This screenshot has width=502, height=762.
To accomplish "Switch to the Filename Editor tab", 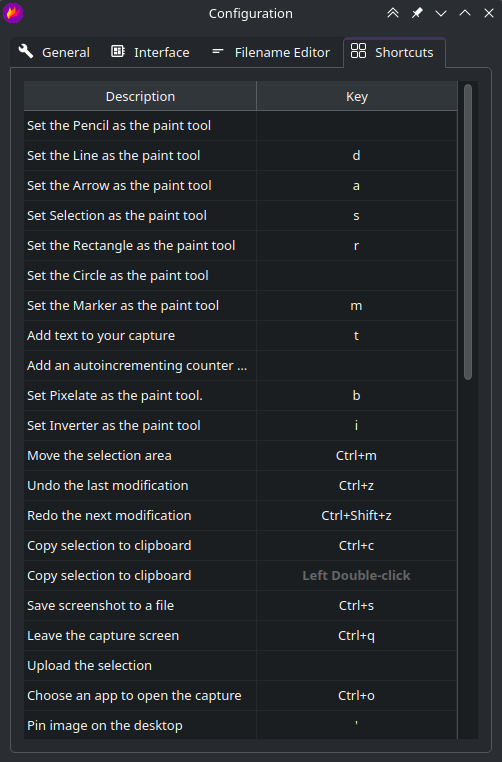I will (x=271, y=52).
